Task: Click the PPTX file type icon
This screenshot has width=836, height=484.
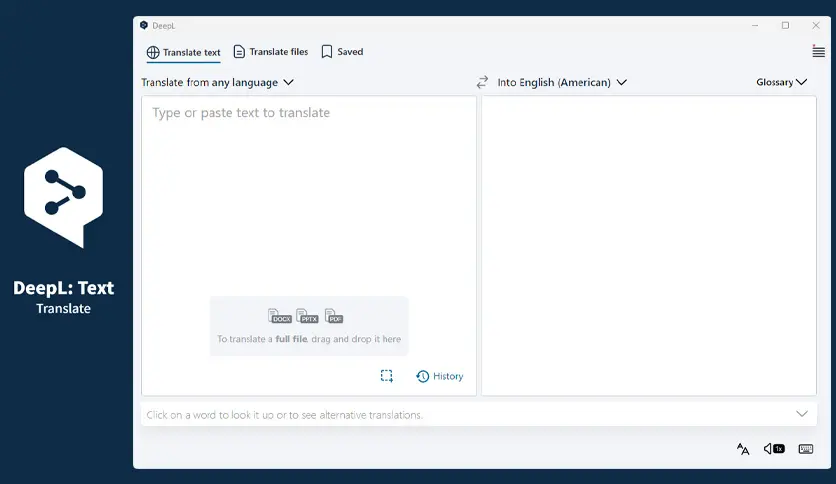Action: pyautogui.click(x=308, y=316)
